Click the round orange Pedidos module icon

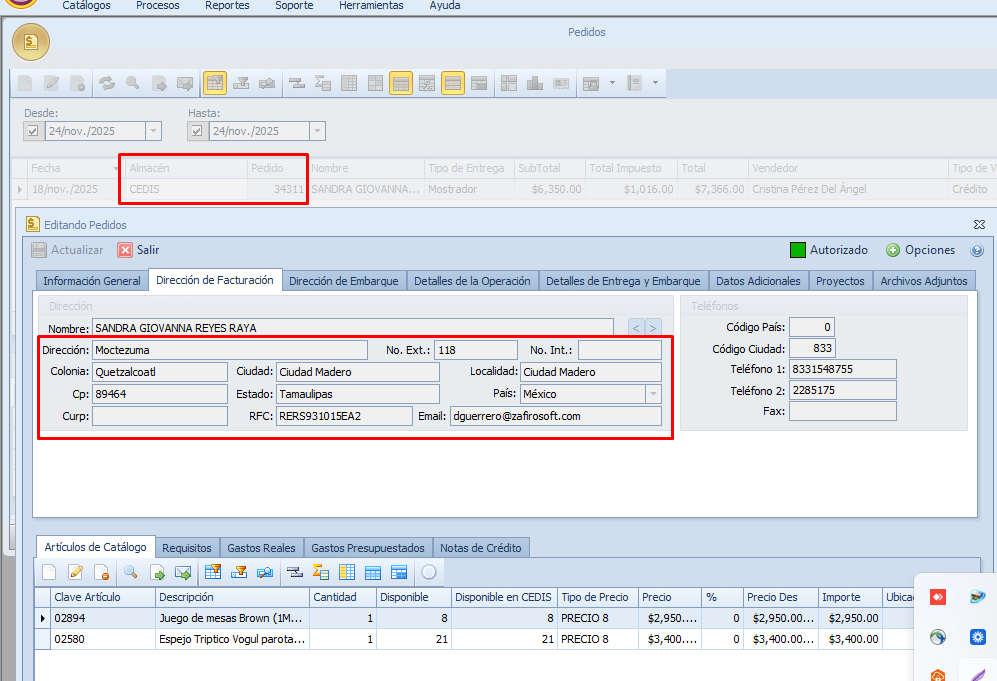(31, 42)
